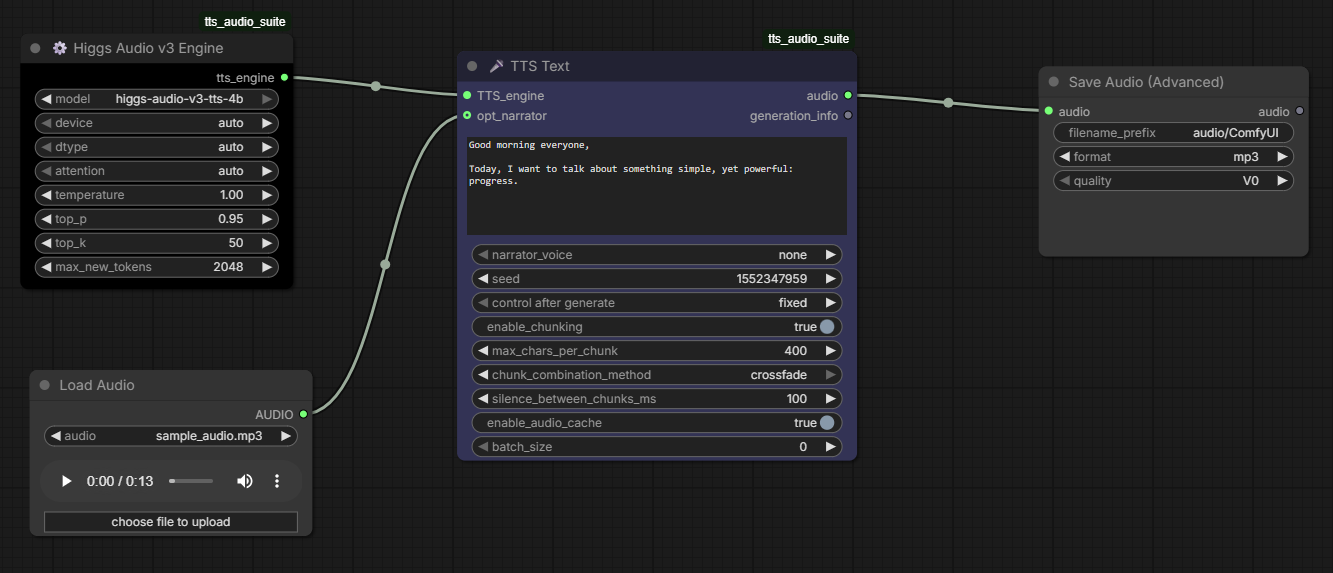Collapse the TTS Text node dot
The image size is (1333, 573).
[x=472, y=66]
